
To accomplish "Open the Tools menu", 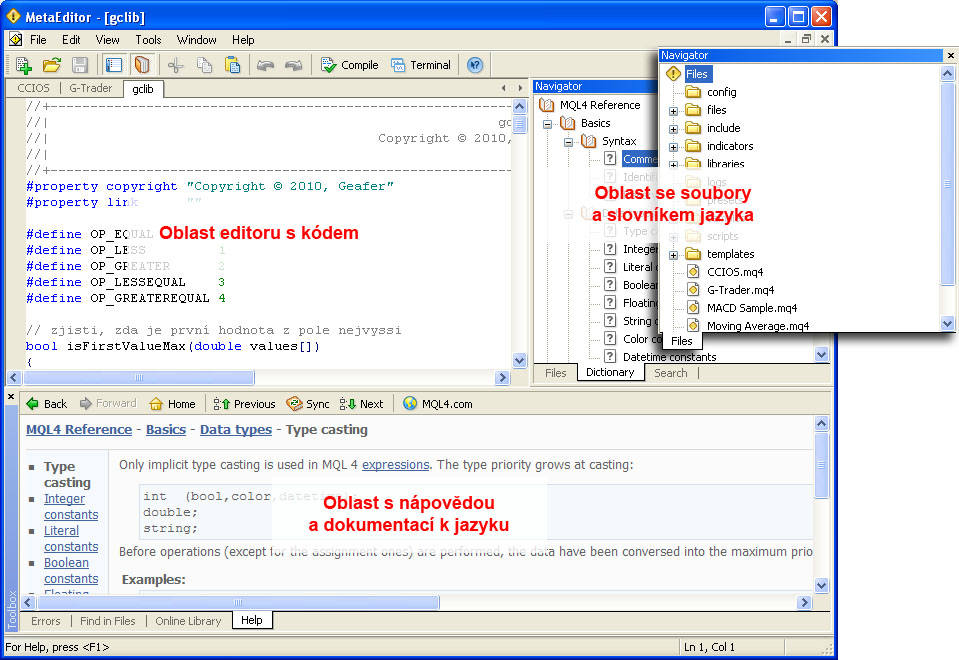I will (148, 40).
